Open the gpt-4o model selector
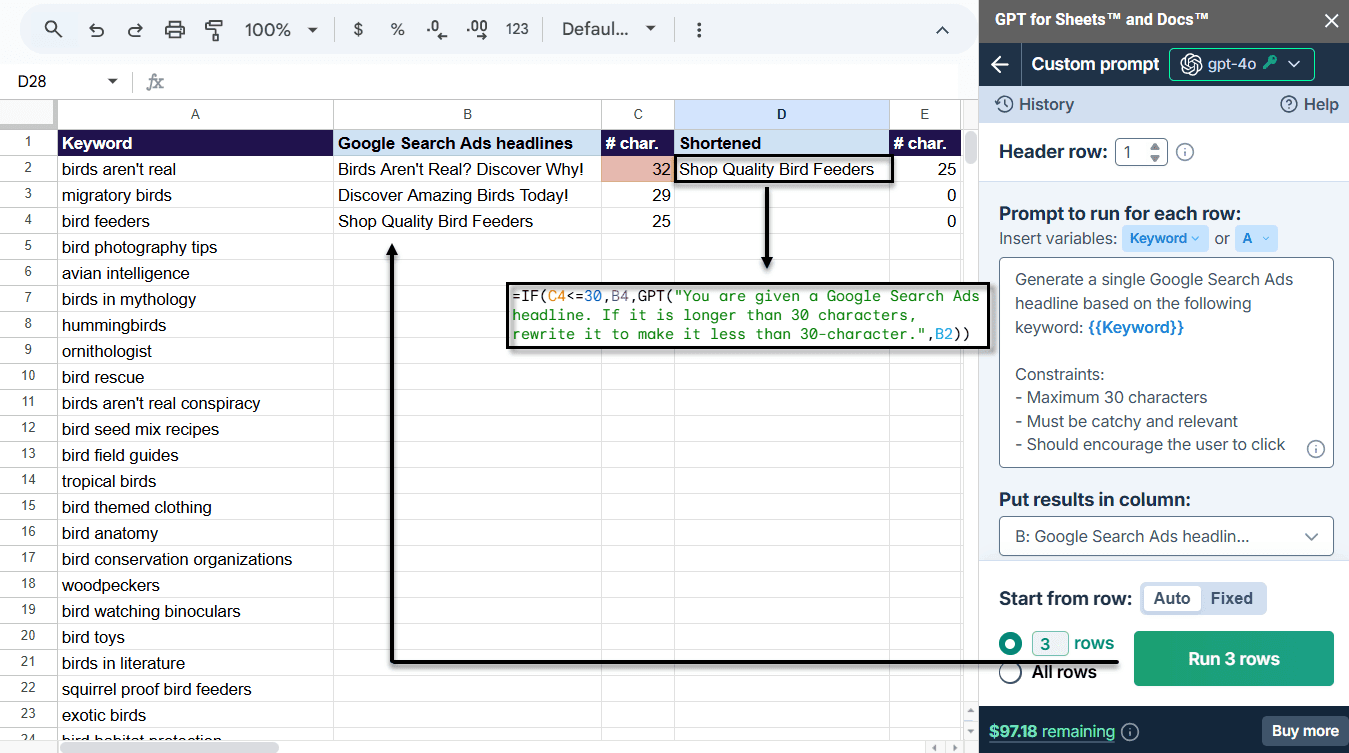 (x=1242, y=64)
